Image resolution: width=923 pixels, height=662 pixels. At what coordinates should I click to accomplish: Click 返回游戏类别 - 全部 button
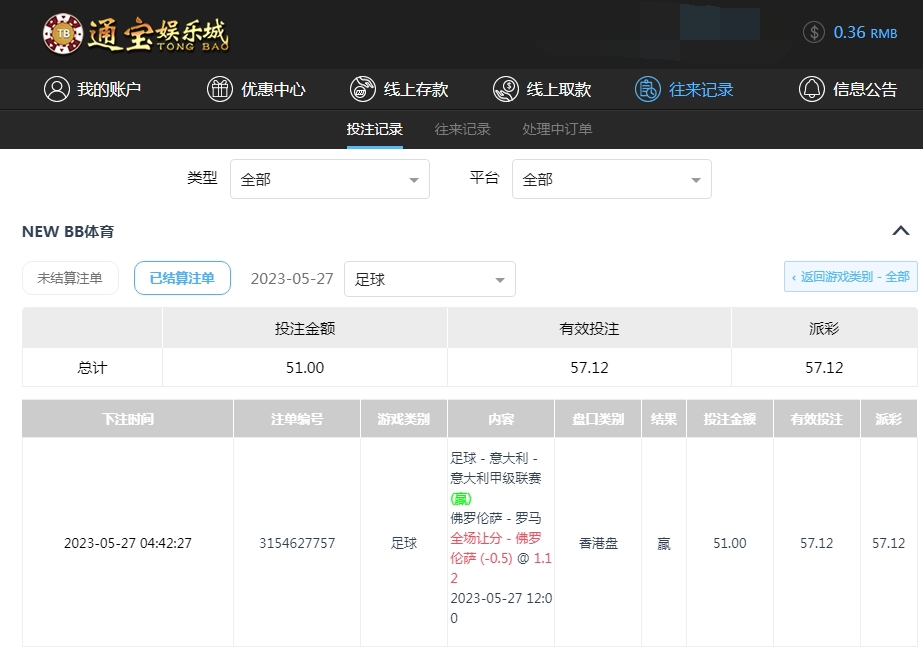point(850,277)
